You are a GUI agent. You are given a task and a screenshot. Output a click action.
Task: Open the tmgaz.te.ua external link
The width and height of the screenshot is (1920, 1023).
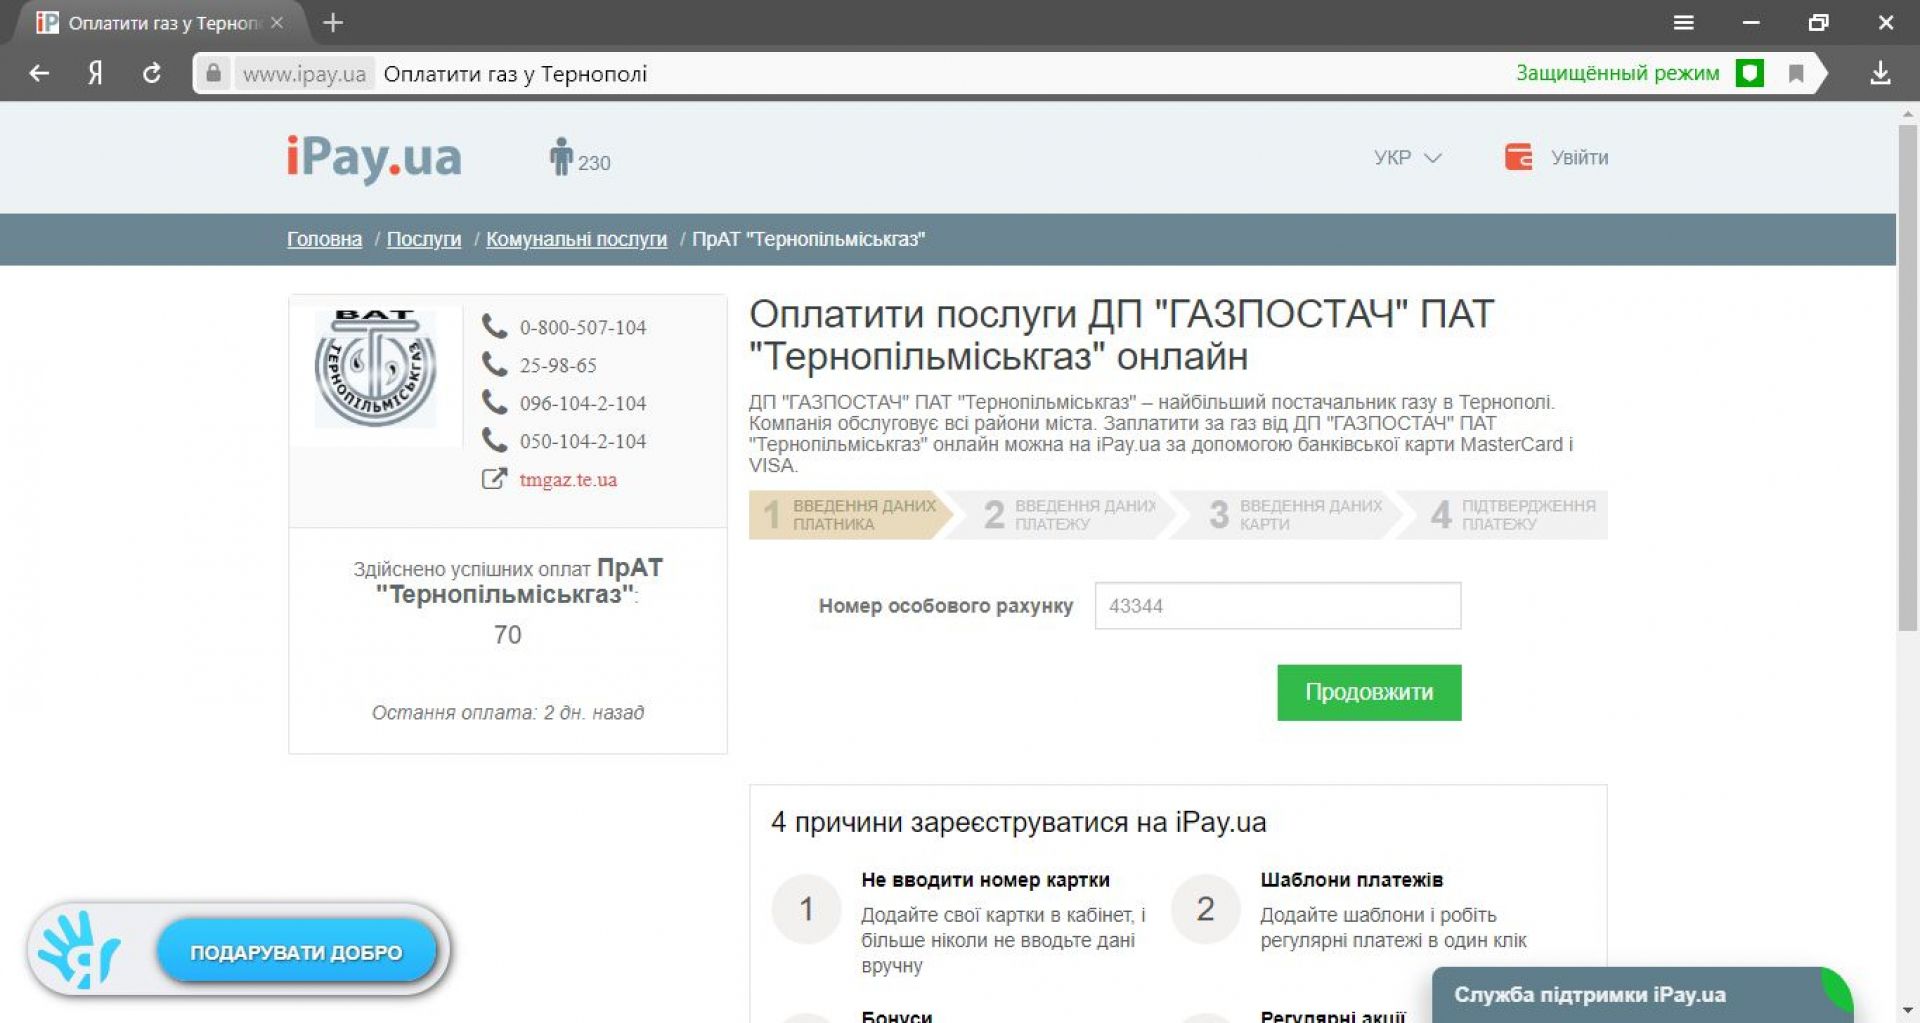tap(568, 480)
